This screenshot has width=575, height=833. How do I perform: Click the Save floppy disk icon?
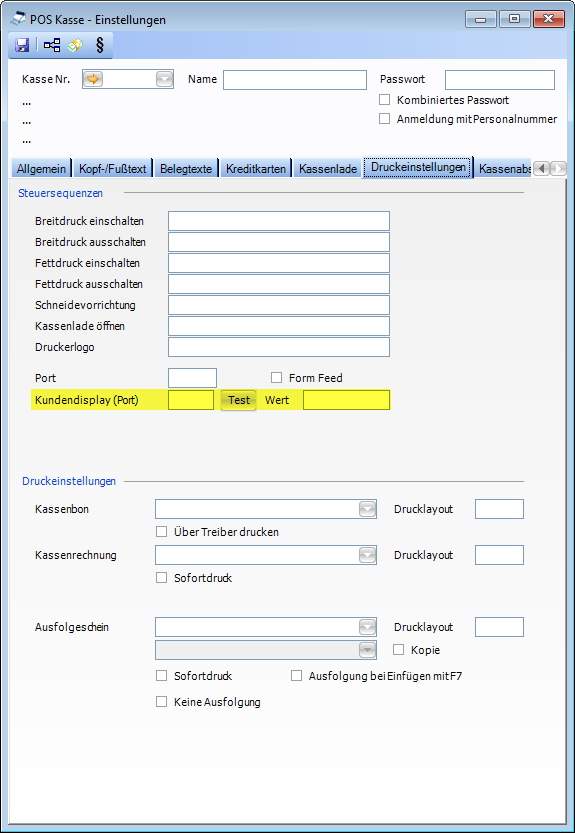coord(22,46)
